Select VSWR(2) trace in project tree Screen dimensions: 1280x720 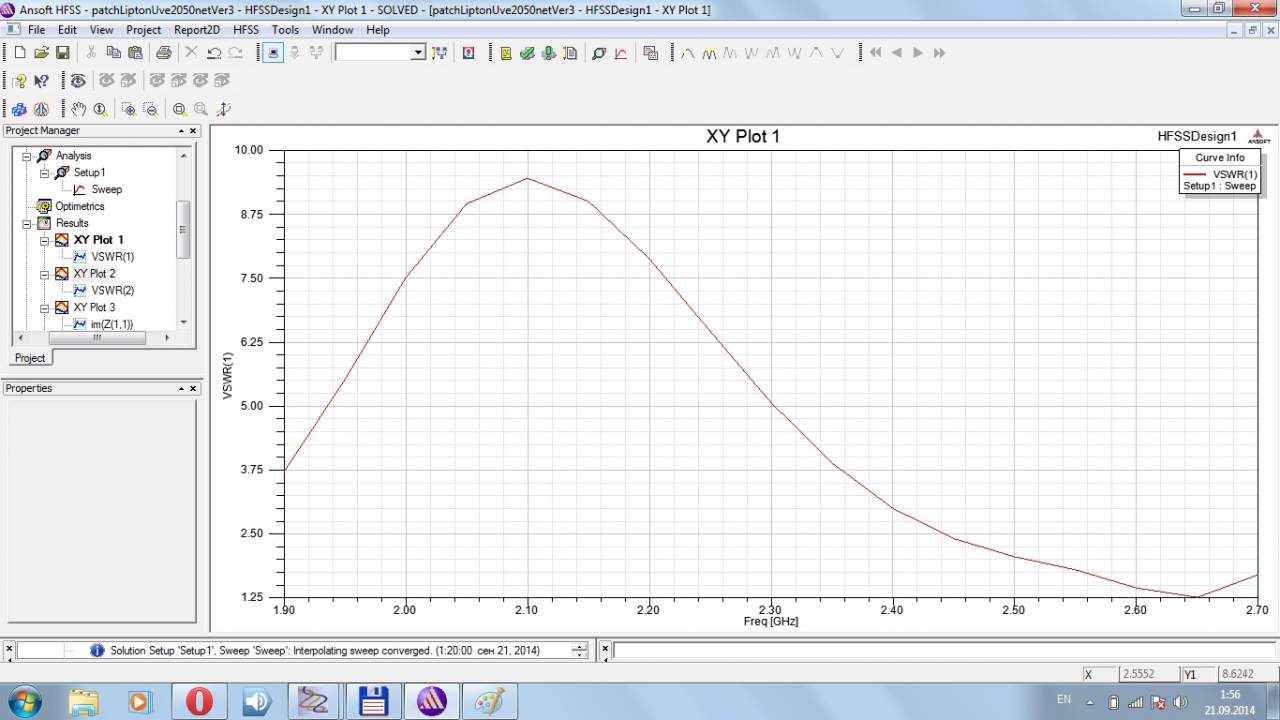click(x=112, y=290)
